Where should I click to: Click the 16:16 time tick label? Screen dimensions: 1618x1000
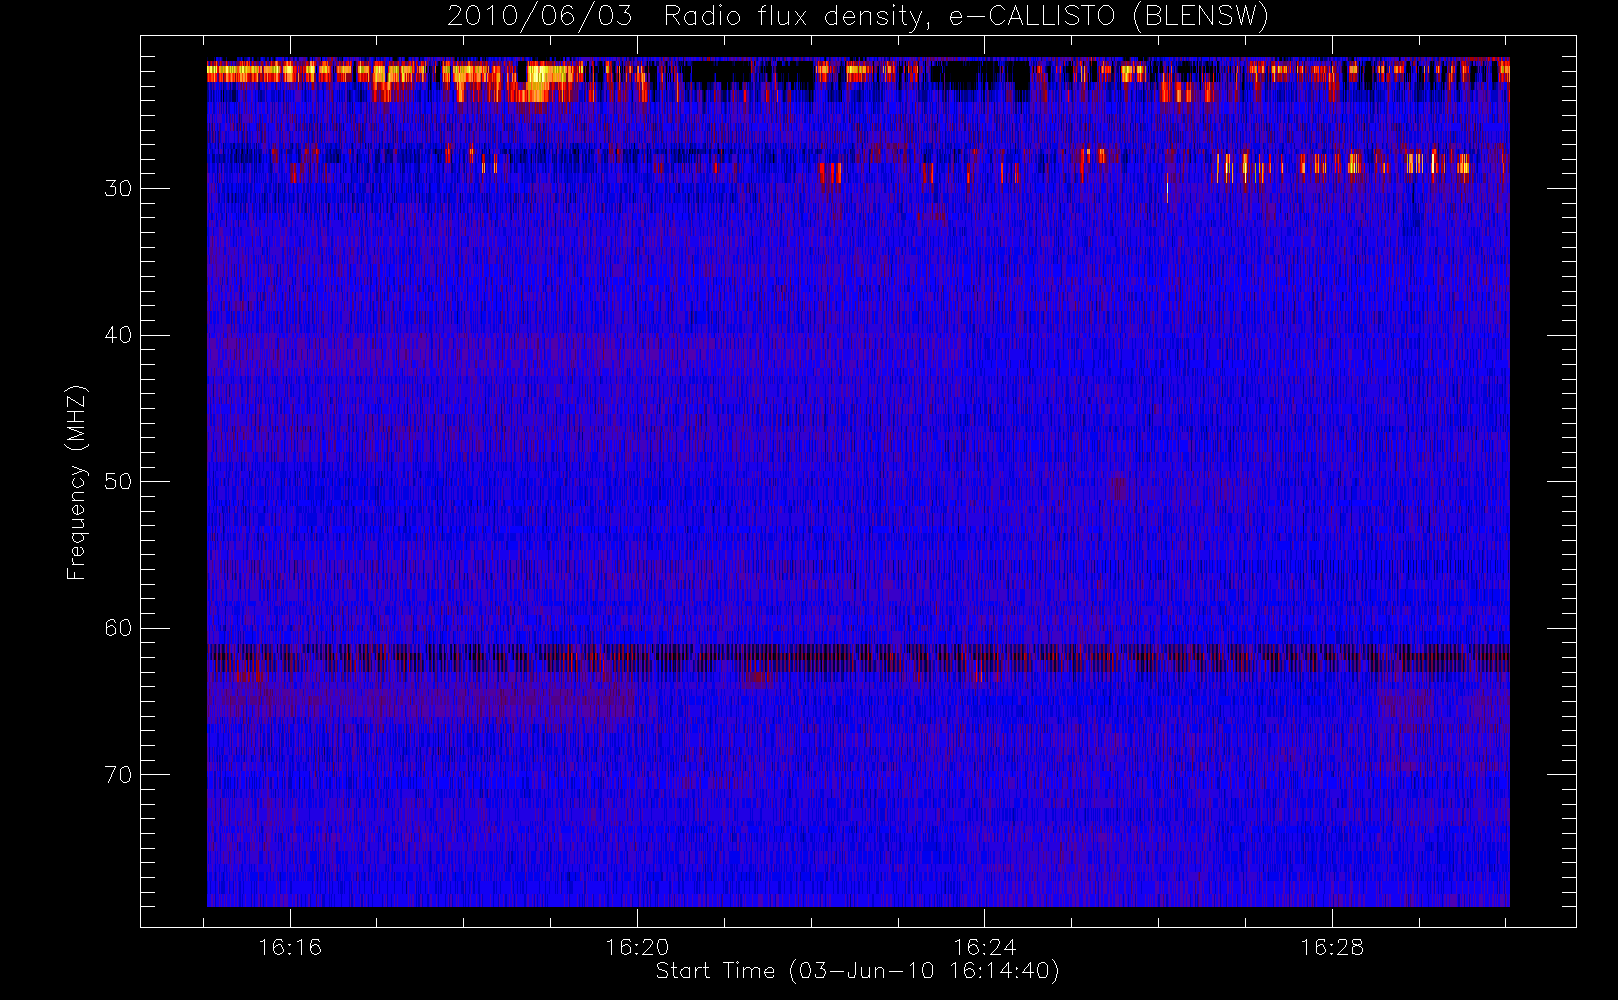(290, 947)
